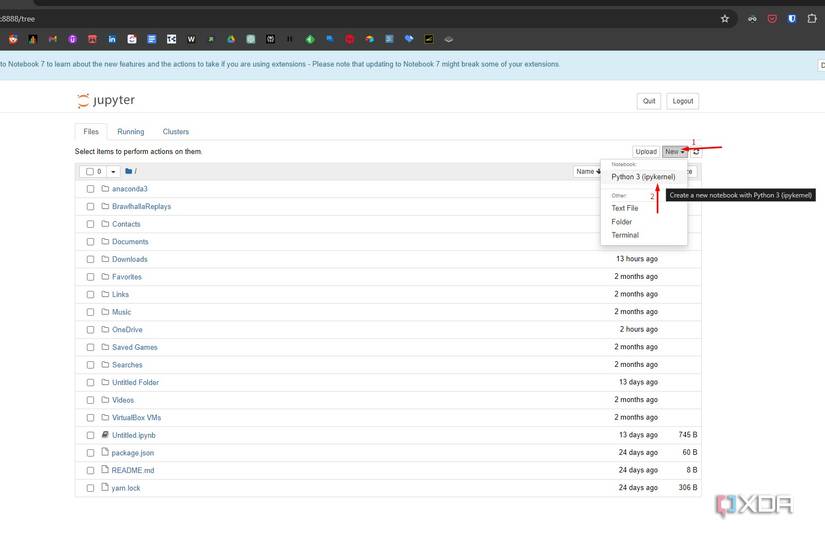Switch to the Running tab
825x550 pixels.
(130, 132)
